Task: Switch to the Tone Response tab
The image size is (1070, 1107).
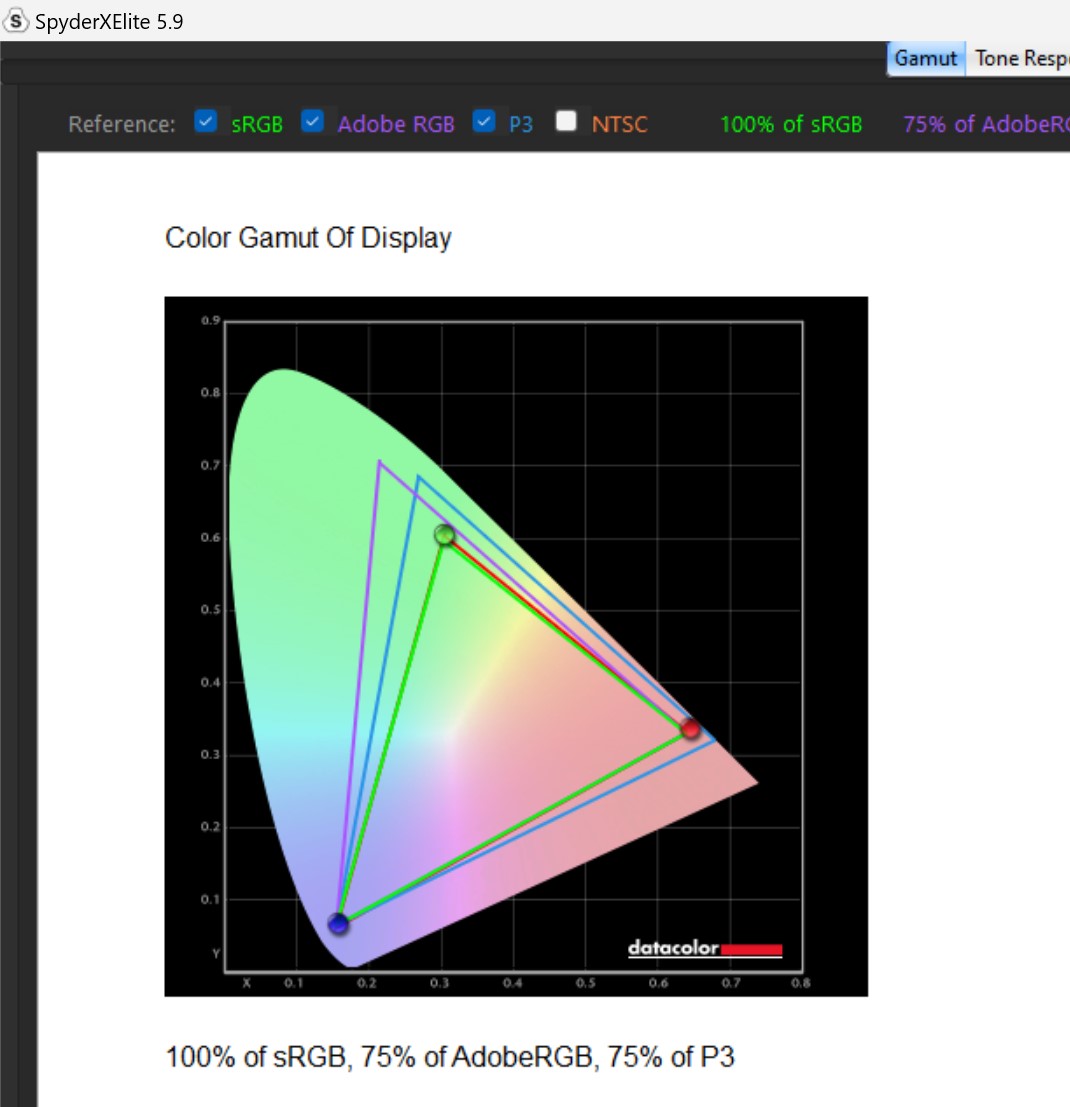Action: click(1021, 59)
